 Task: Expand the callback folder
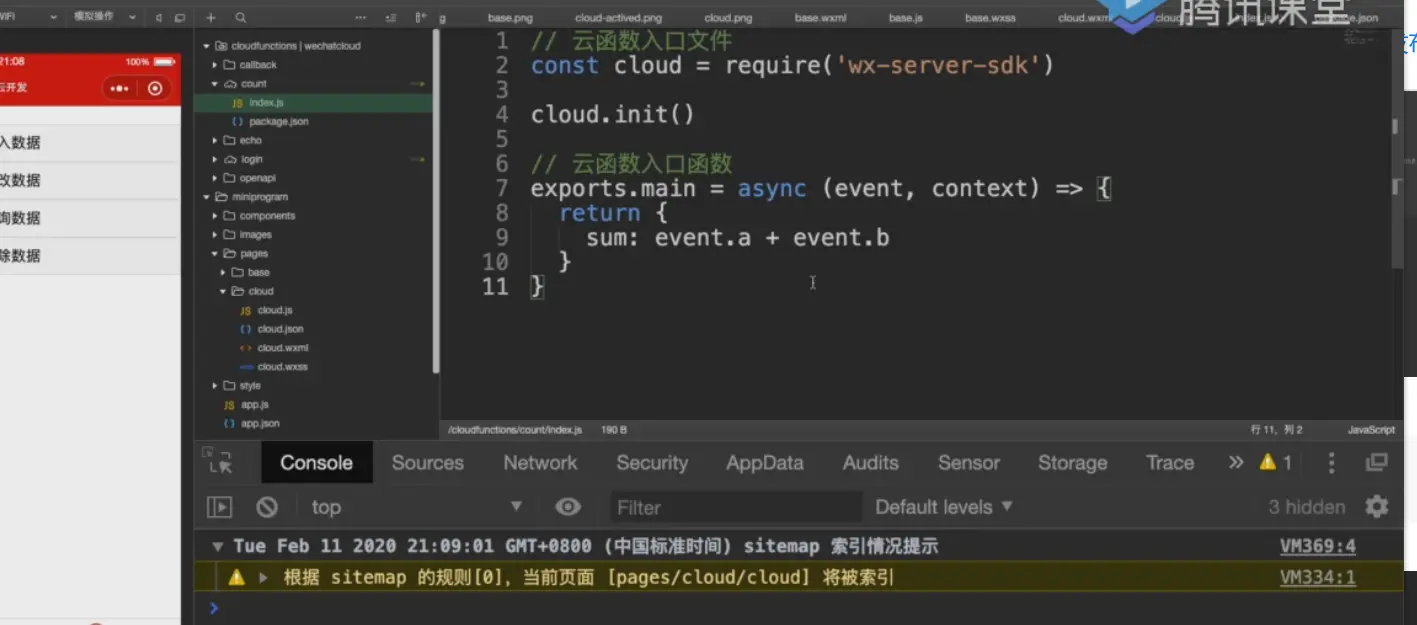coord(215,65)
